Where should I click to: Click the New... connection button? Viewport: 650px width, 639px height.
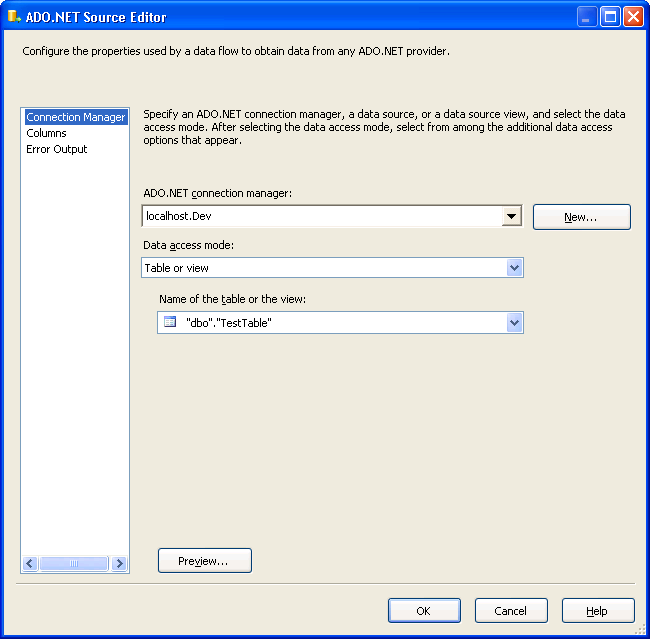(x=582, y=217)
